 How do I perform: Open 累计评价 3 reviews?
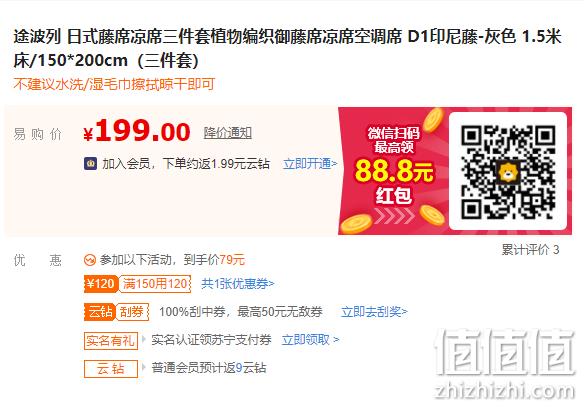click(530, 250)
